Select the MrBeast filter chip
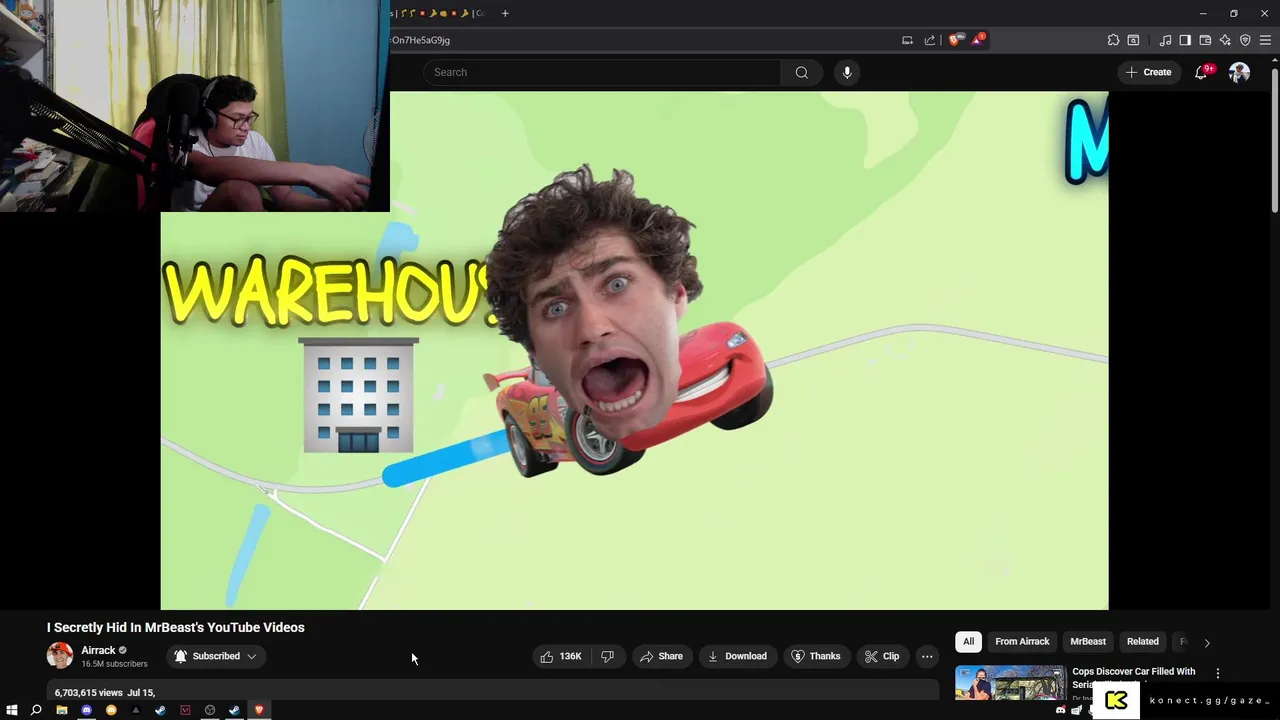The image size is (1280, 720). [1088, 642]
